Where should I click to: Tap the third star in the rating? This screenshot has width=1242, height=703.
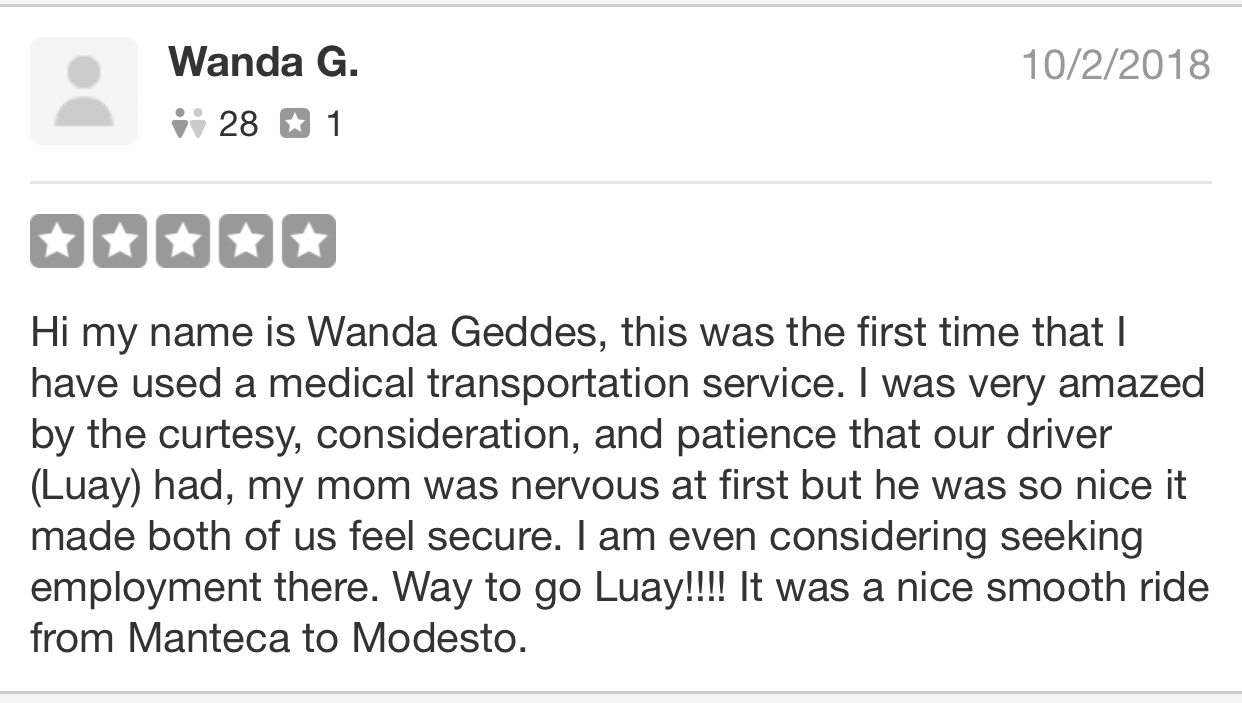pyautogui.click(x=183, y=241)
